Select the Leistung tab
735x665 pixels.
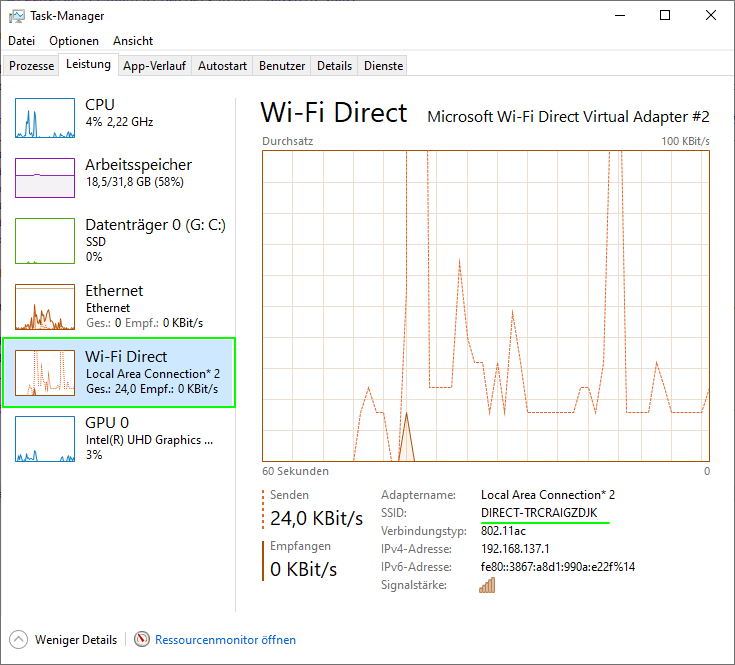(88, 64)
